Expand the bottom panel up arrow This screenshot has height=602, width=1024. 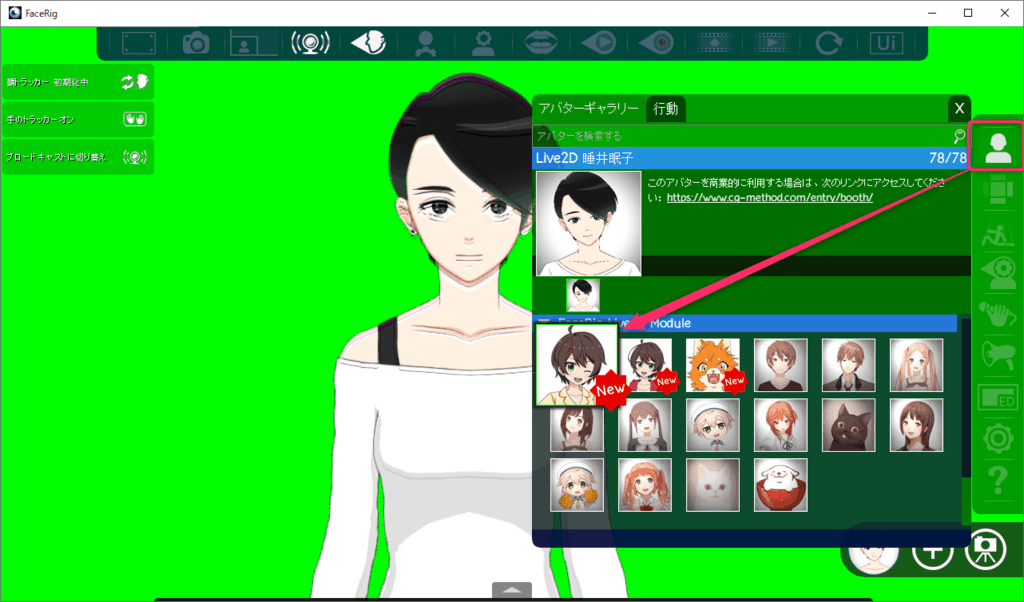click(x=511, y=590)
